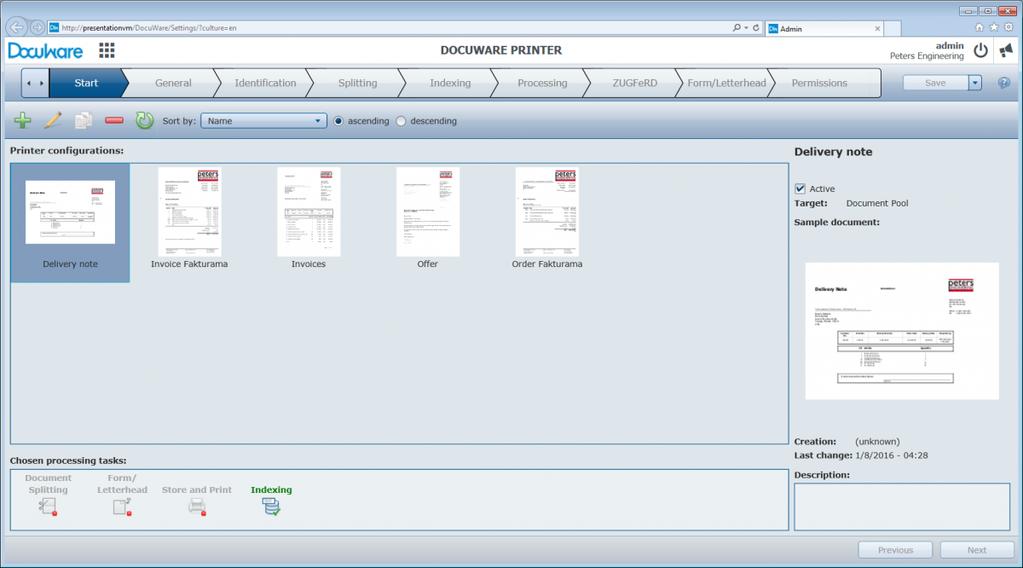Click the address bar search magnifier
The image size is (1023, 568).
736,28
